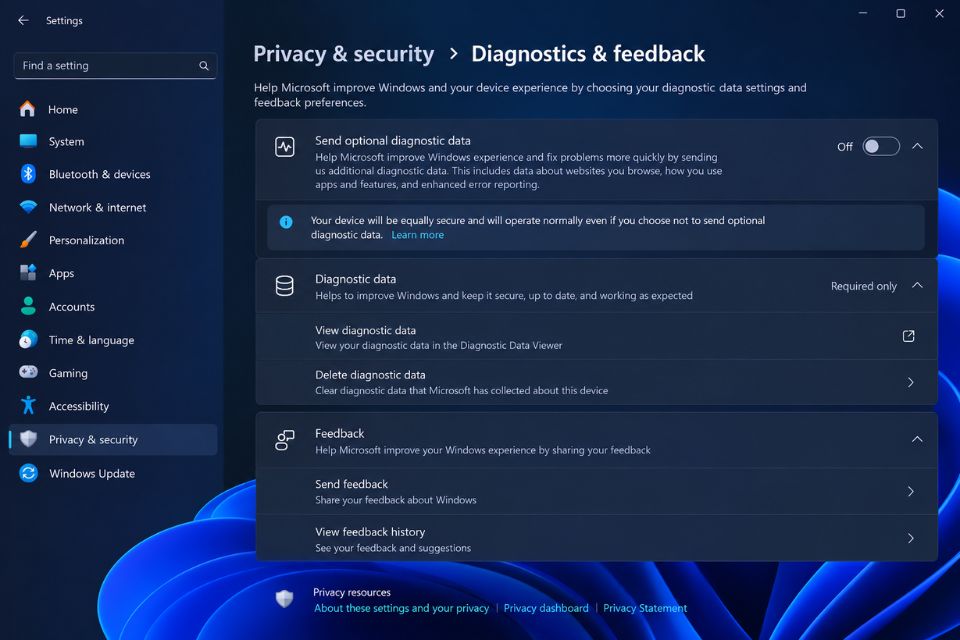
Task: Click the back arrow in Settings
Action: [23, 20]
